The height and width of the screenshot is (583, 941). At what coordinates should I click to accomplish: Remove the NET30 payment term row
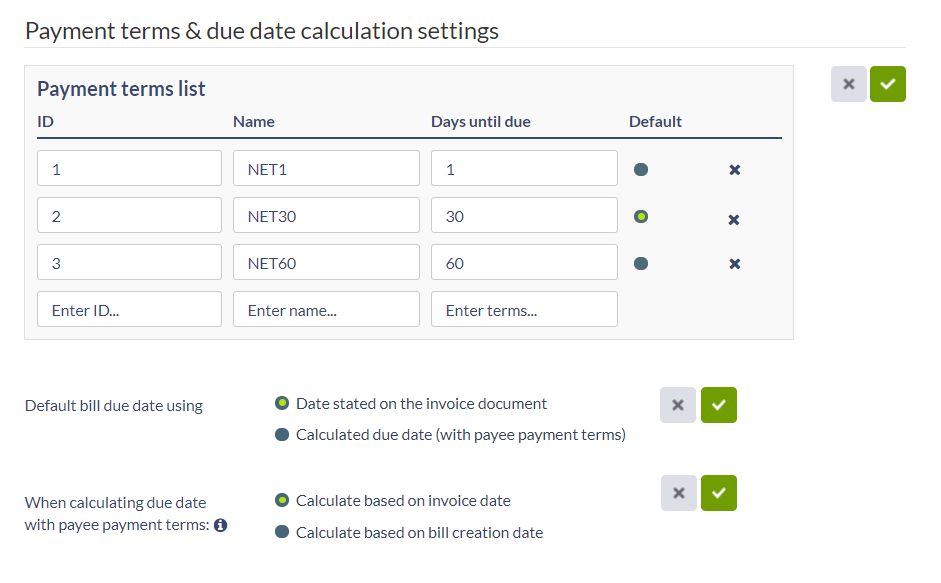733,220
